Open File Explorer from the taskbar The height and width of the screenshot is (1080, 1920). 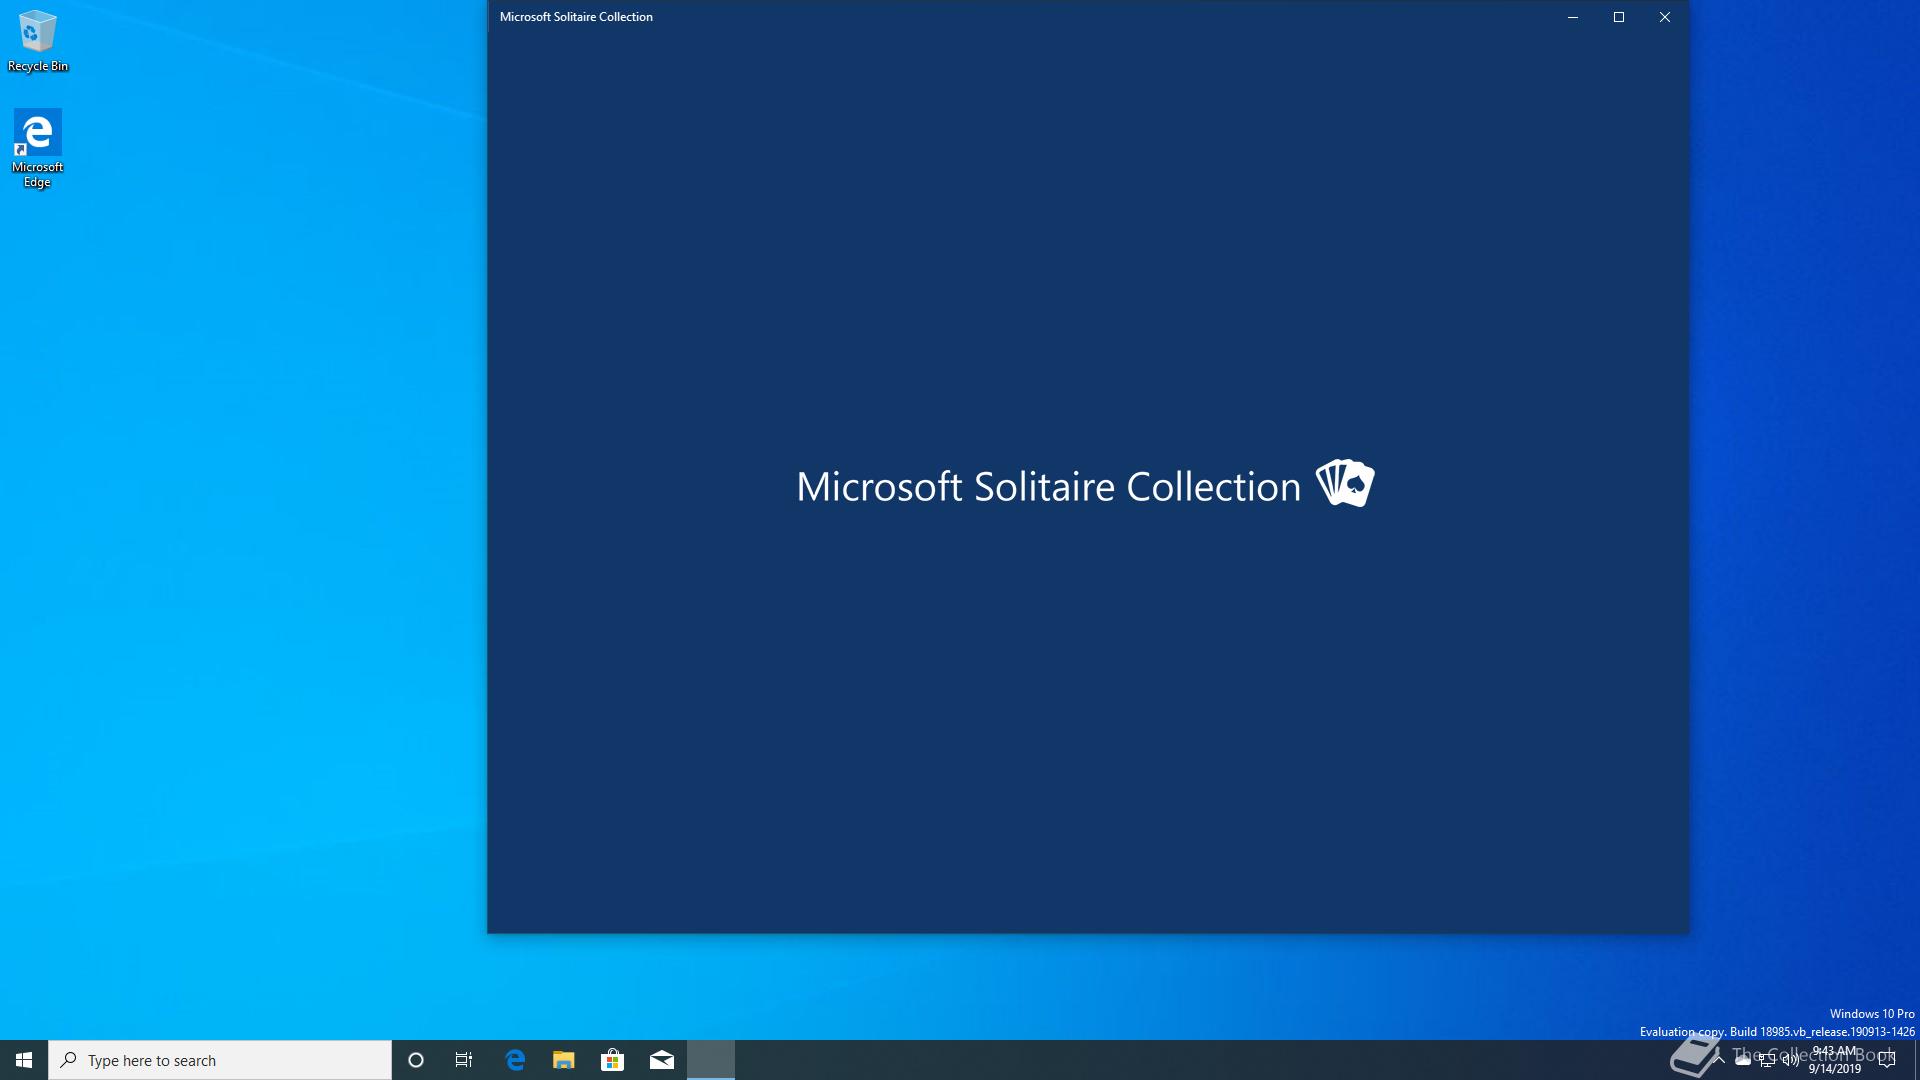click(564, 1060)
